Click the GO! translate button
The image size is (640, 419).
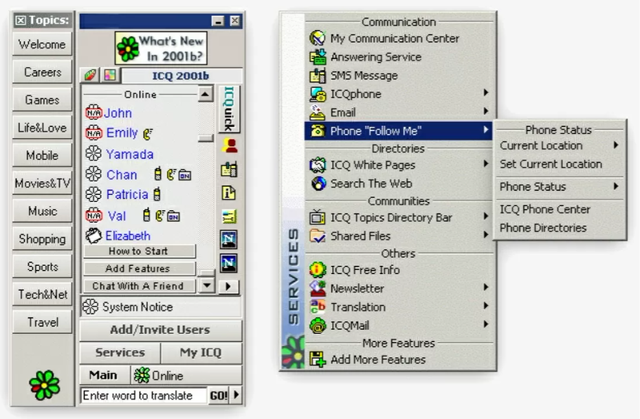tap(218, 395)
